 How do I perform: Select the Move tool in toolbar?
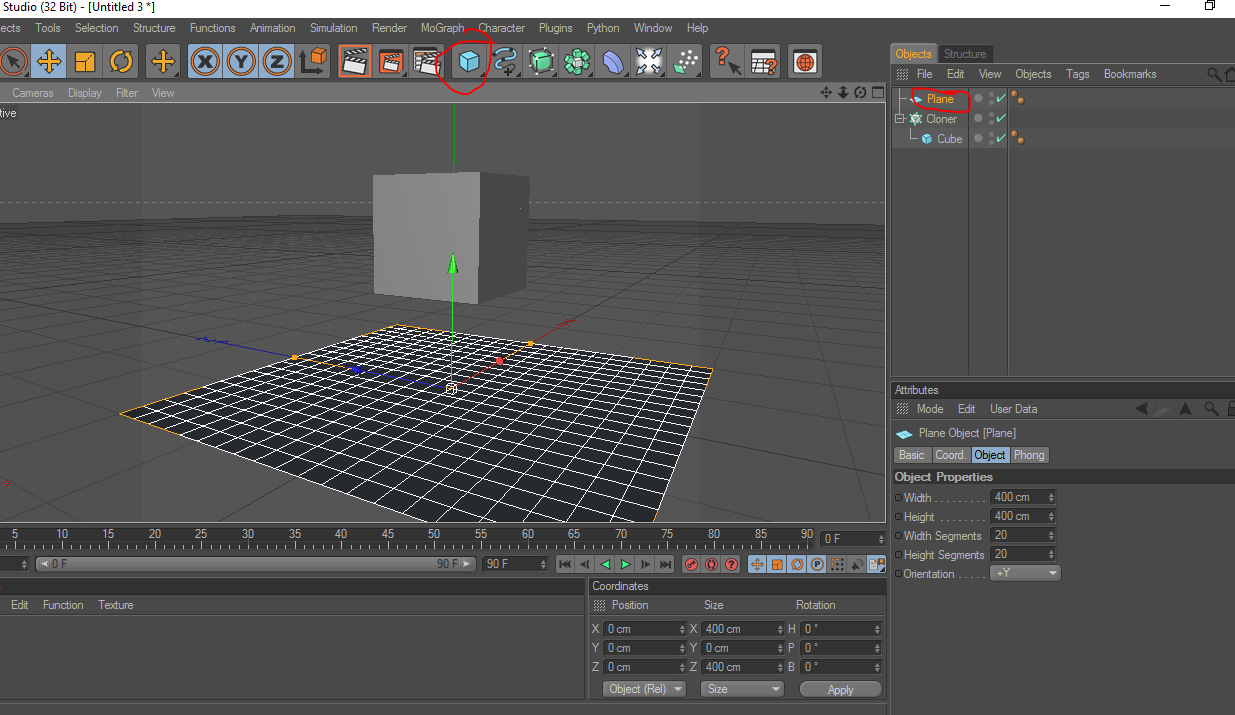point(48,62)
